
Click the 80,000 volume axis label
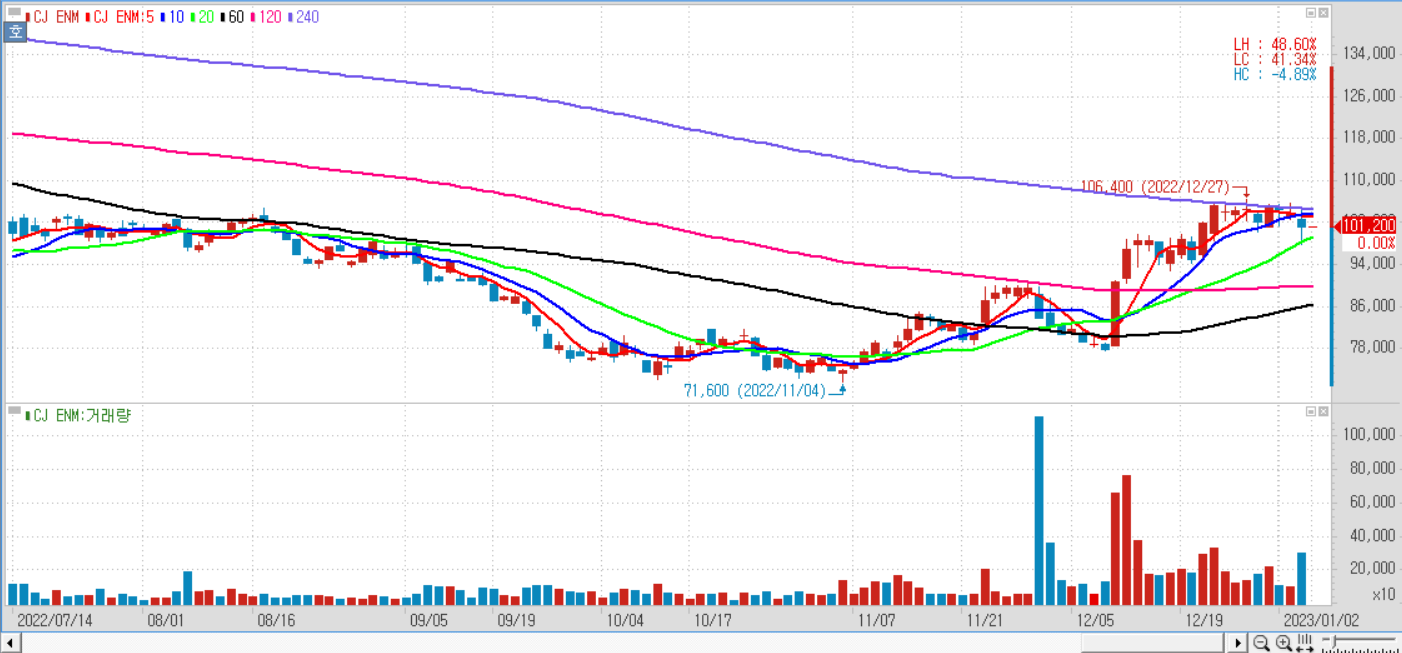(1374, 468)
